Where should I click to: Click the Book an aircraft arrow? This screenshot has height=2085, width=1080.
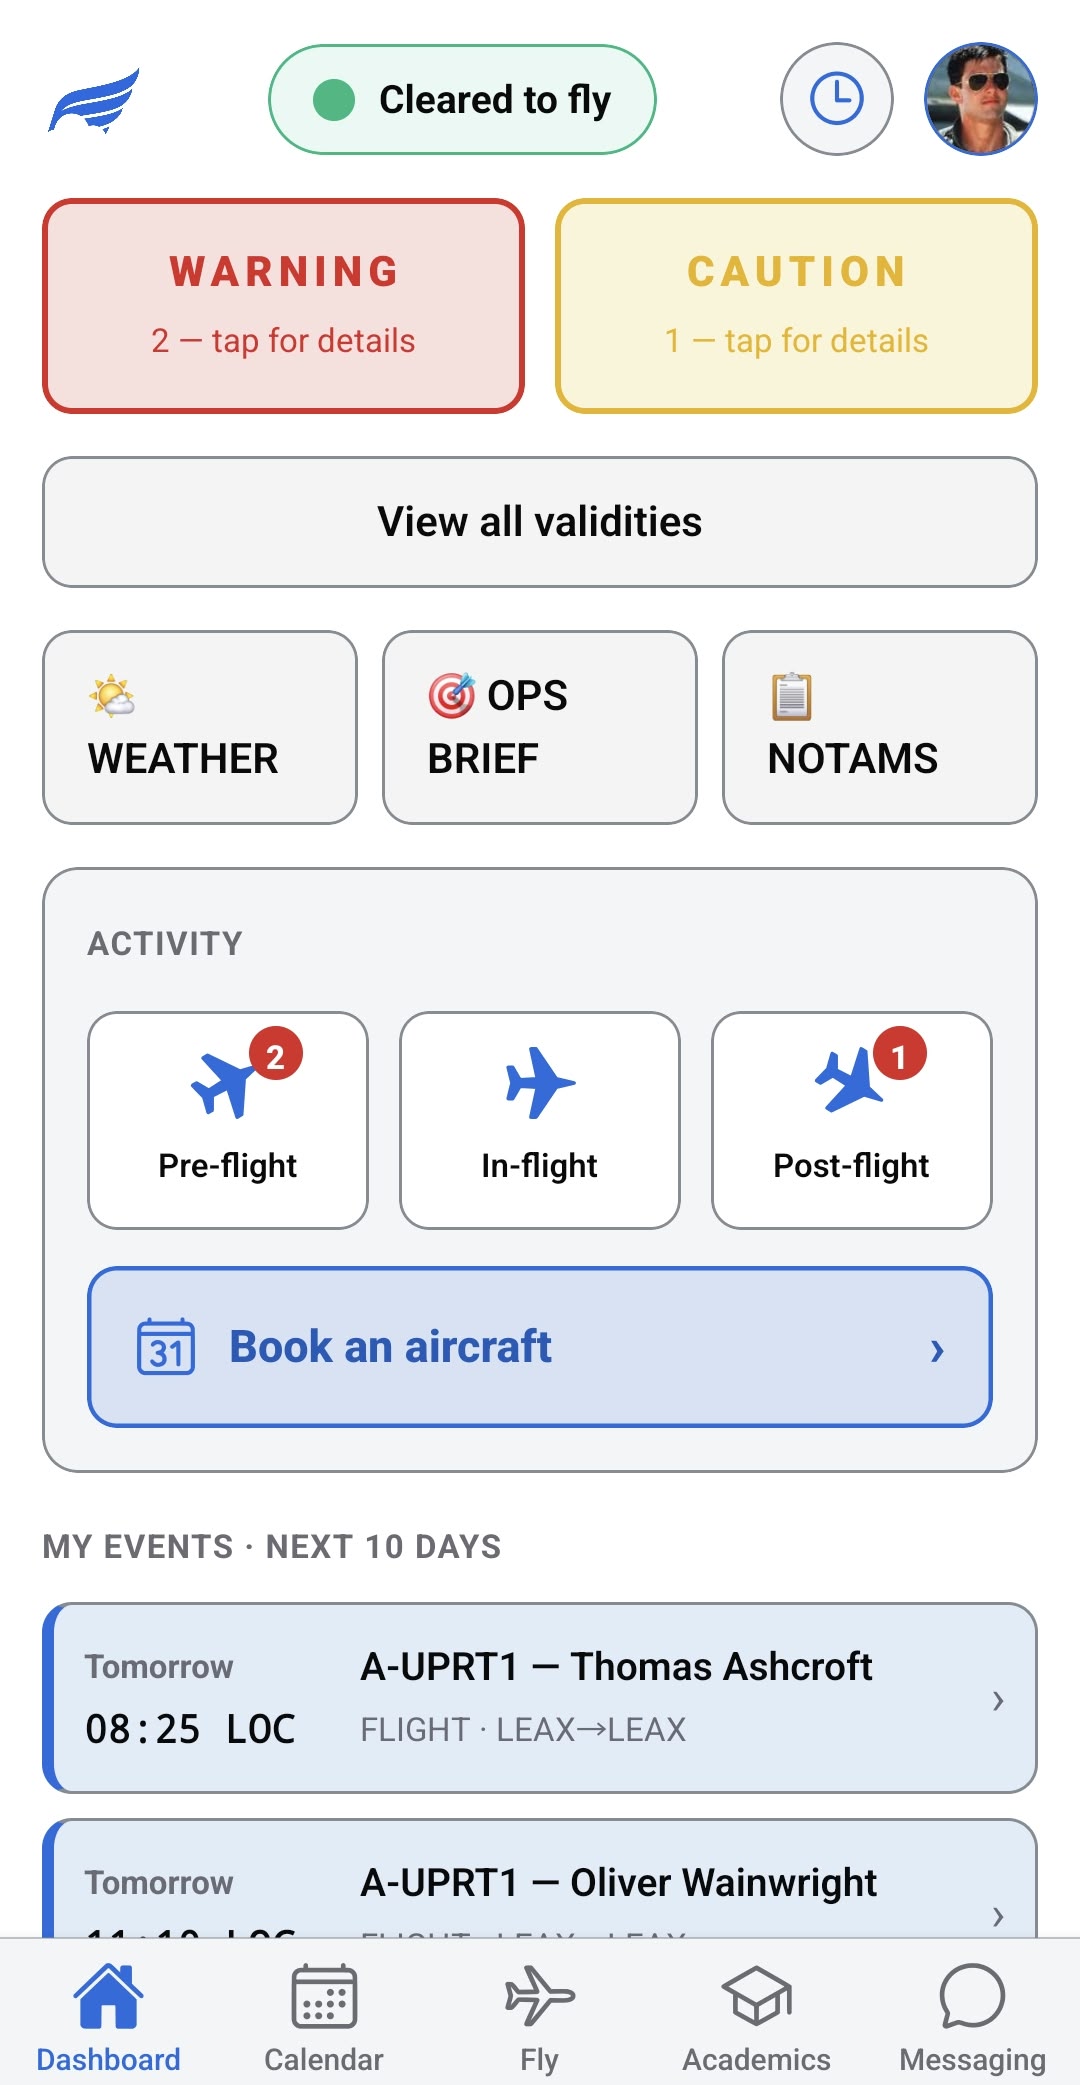point(937,1350)
